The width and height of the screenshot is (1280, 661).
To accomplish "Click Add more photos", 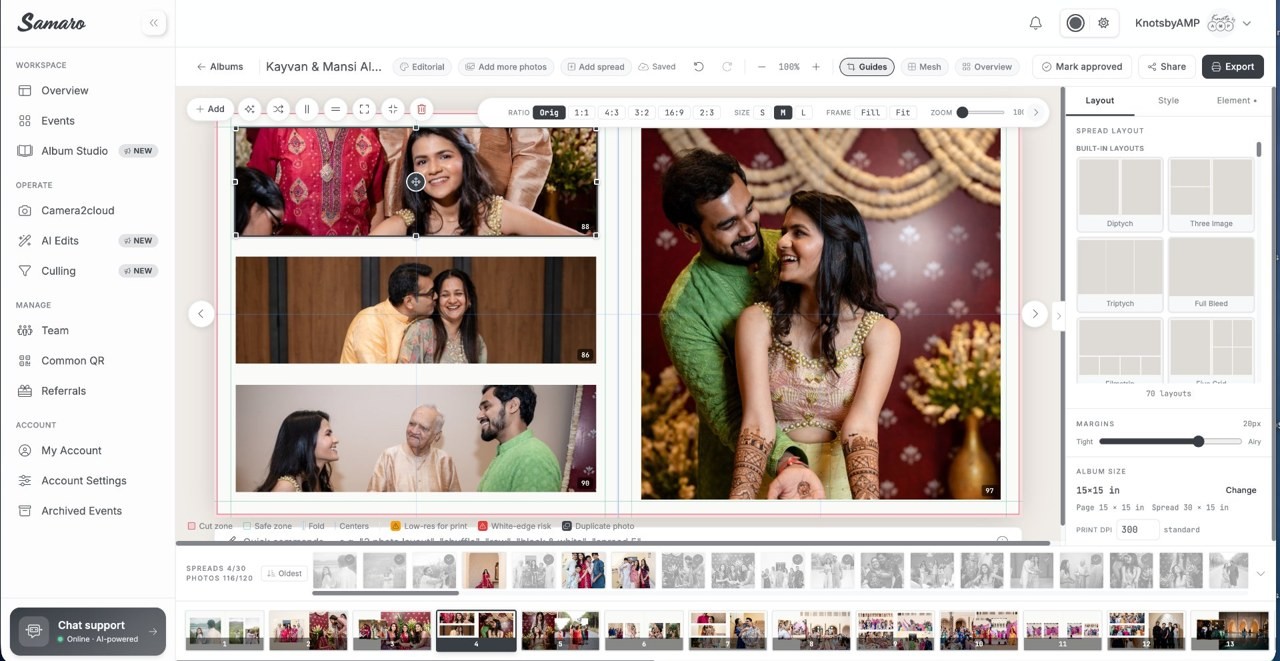I will 506,67.
